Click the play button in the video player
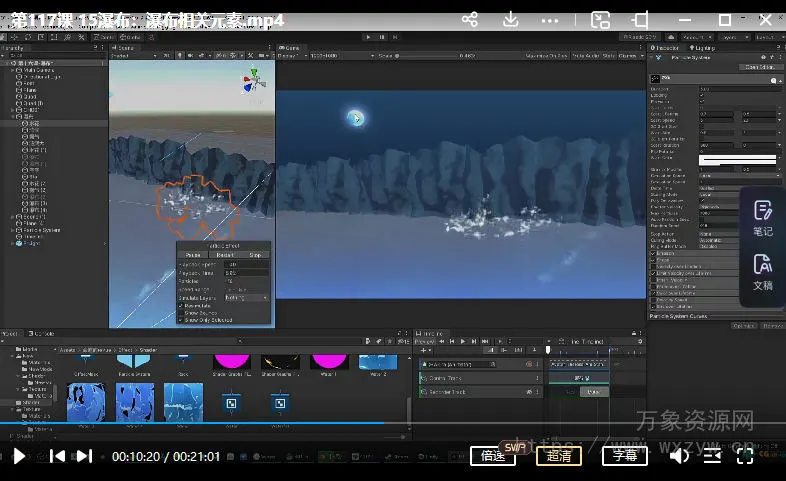The width and height of the screenshot is (786, 481). 19,456
